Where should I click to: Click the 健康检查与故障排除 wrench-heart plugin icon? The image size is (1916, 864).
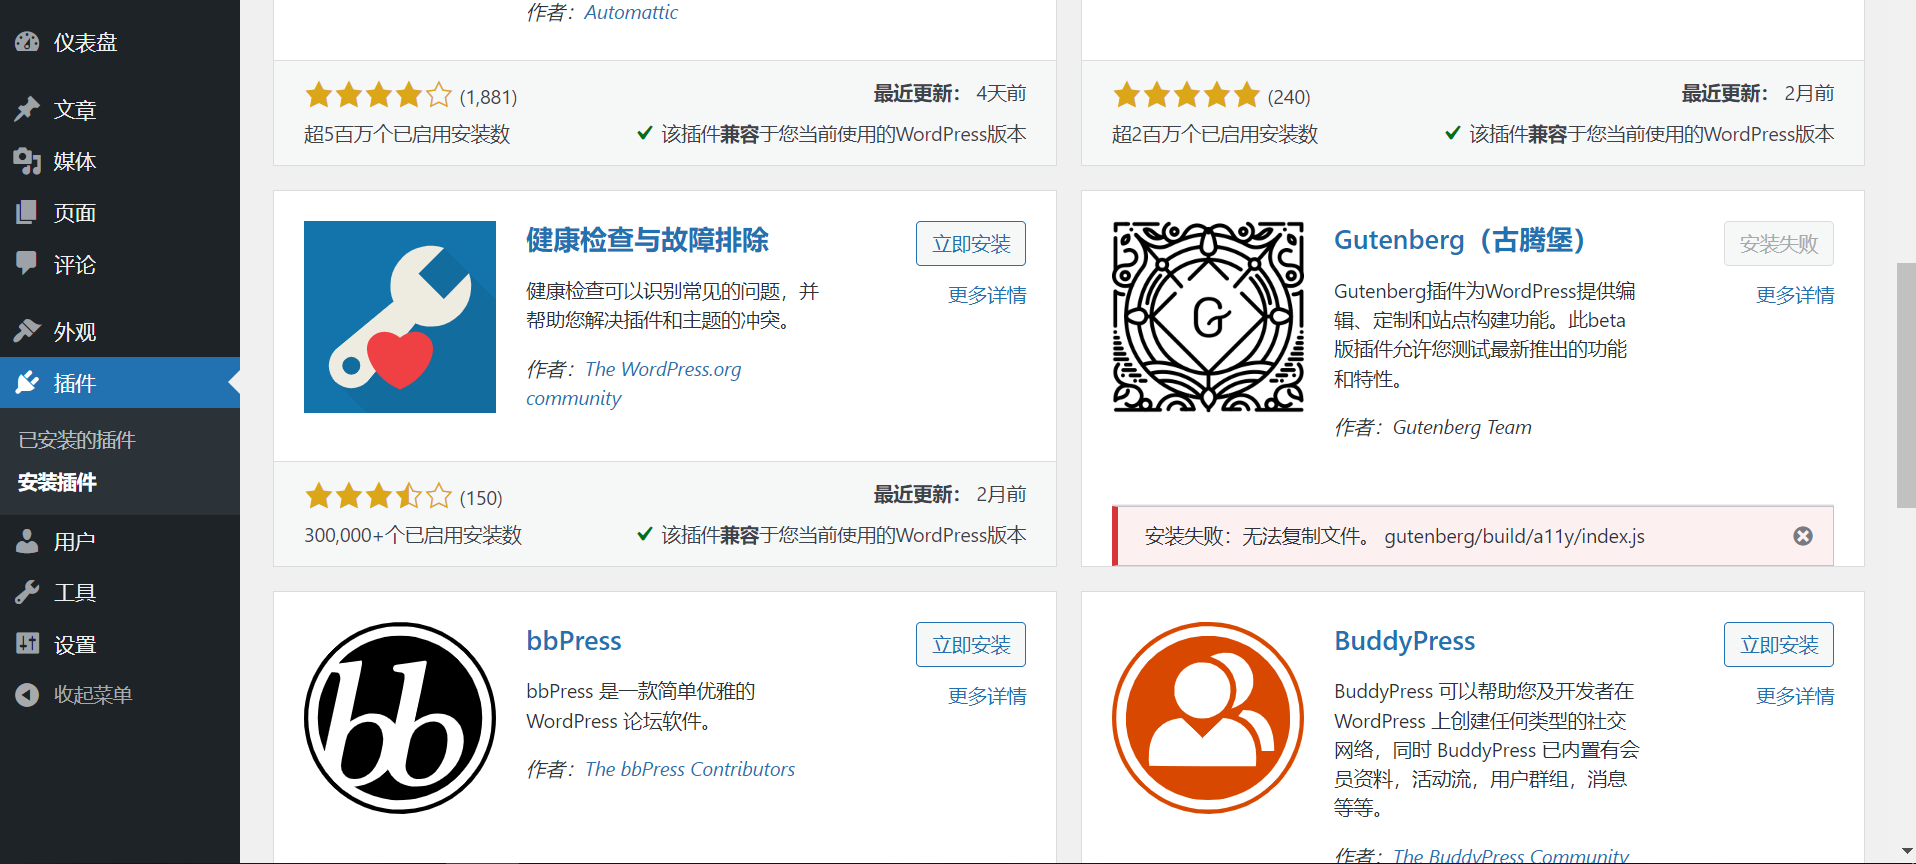tap(400, 317)
